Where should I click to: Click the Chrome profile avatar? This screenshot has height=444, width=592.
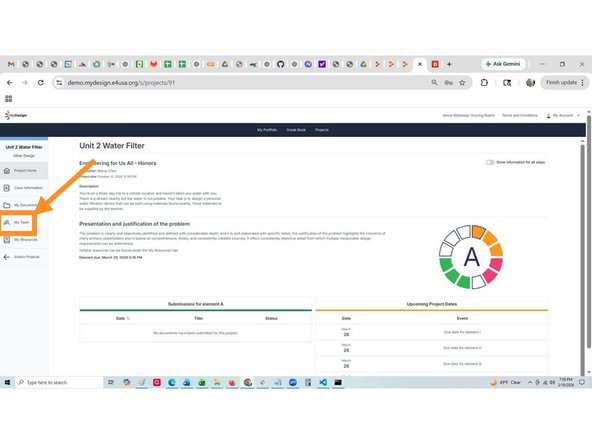(x=530, y=83)
